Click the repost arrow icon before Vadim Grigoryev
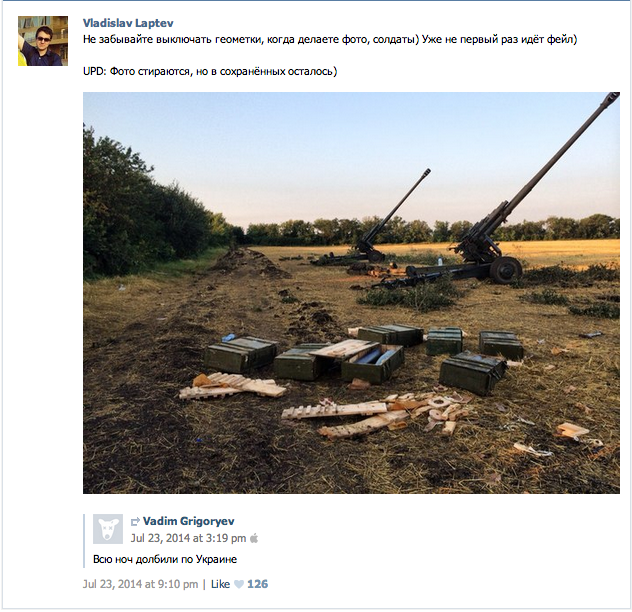Screen dimensions: 632x612 tap(135, 522)
